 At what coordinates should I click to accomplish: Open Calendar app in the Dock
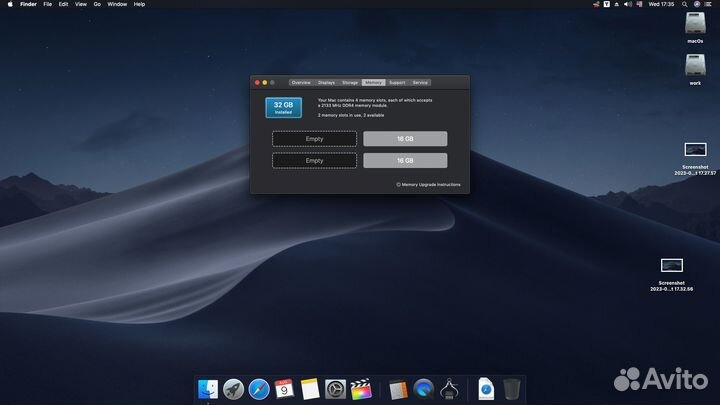point(284,389)
